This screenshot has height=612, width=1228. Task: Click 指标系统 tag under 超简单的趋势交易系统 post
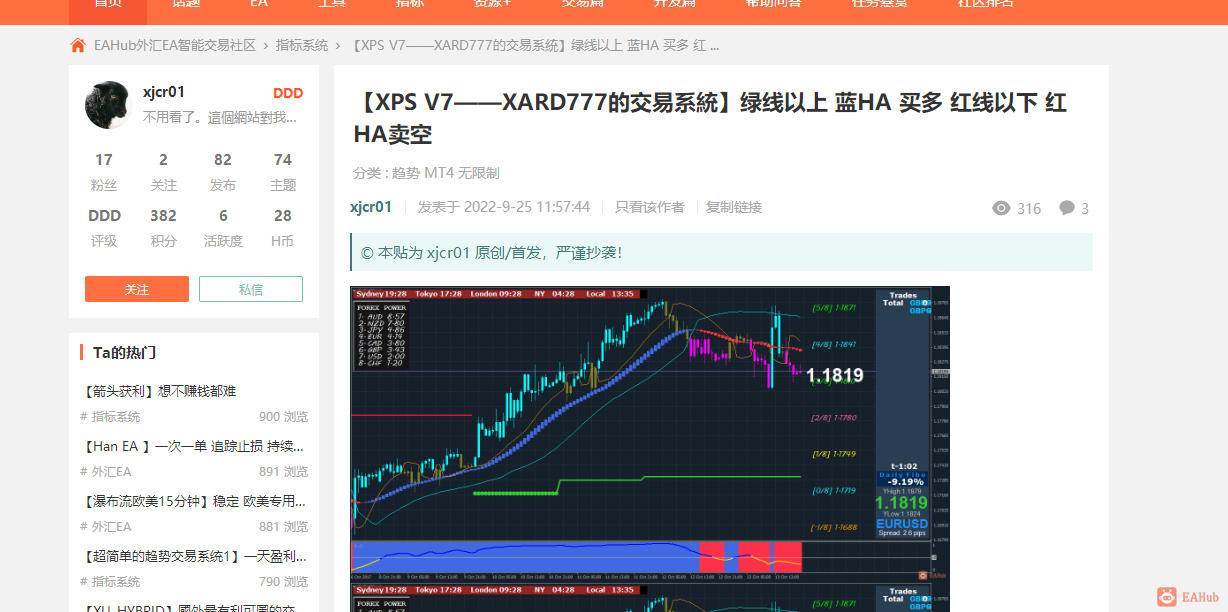click(110, 582)
